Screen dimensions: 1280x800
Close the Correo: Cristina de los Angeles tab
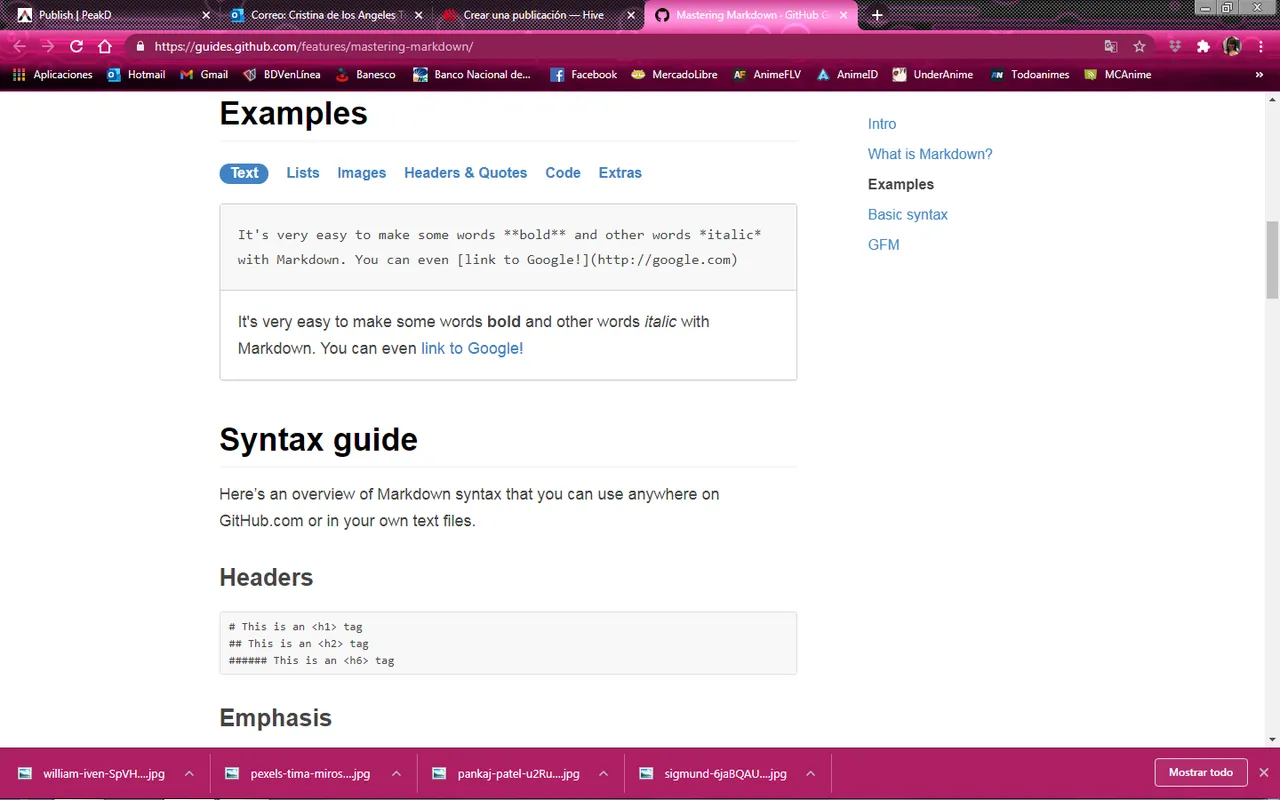[418, 15]
